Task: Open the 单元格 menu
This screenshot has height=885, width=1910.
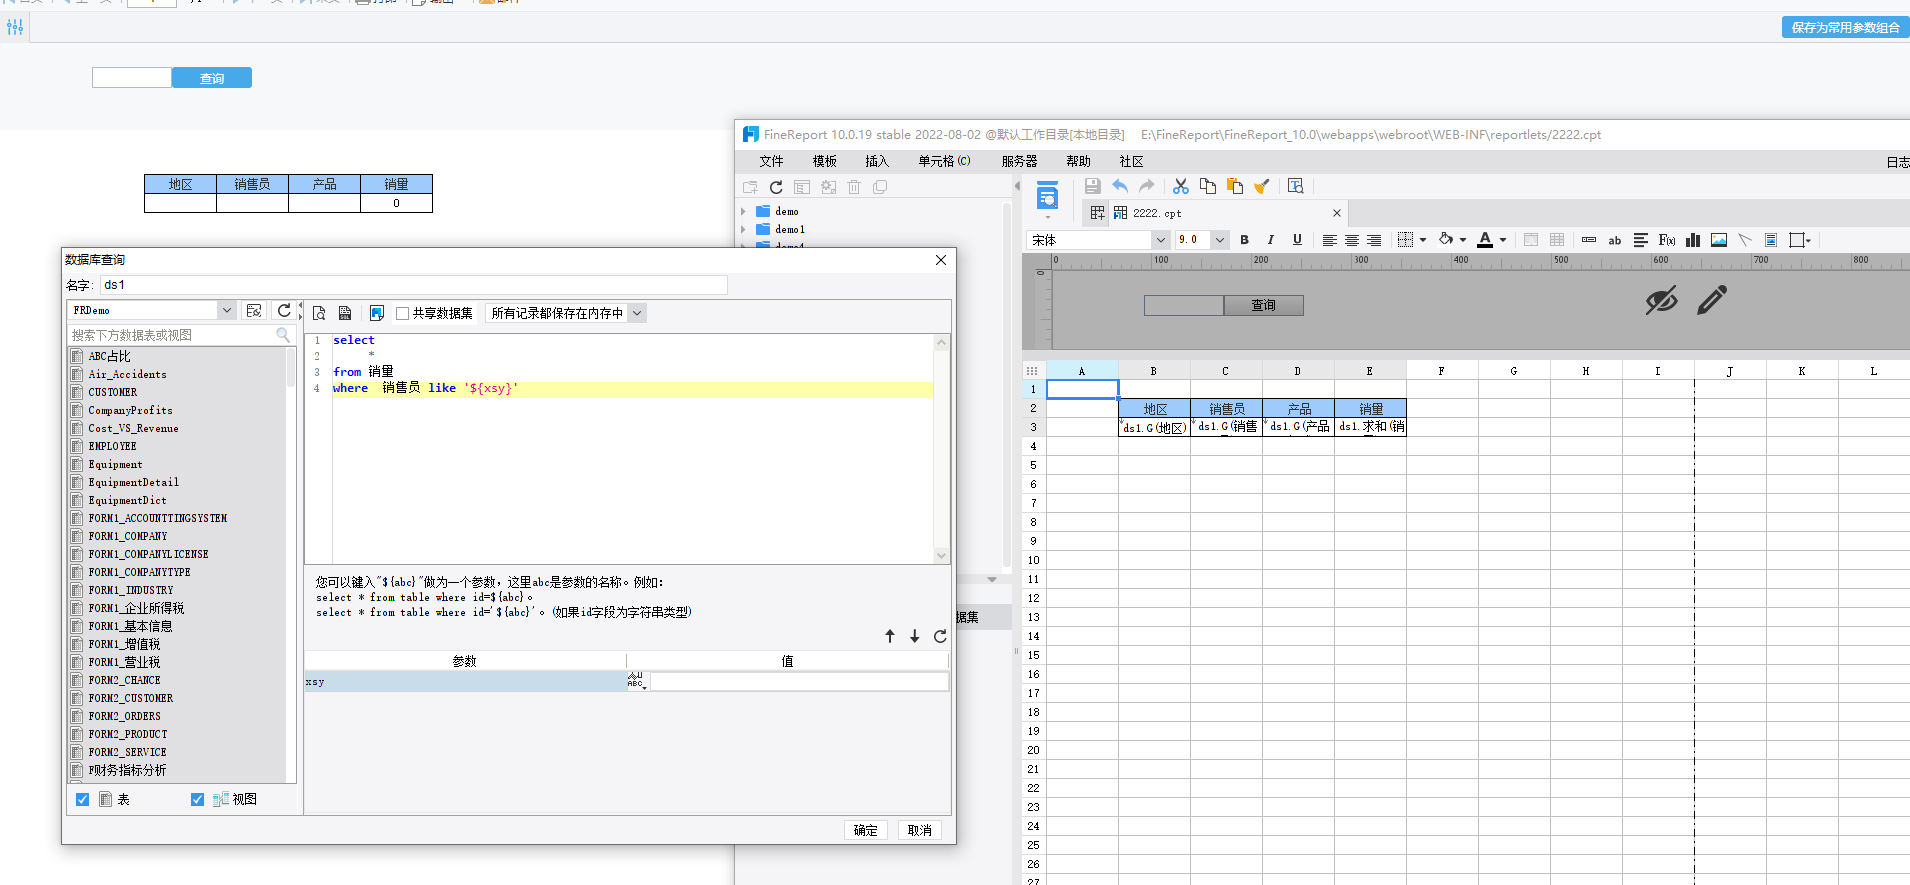Action: (944, 161)
